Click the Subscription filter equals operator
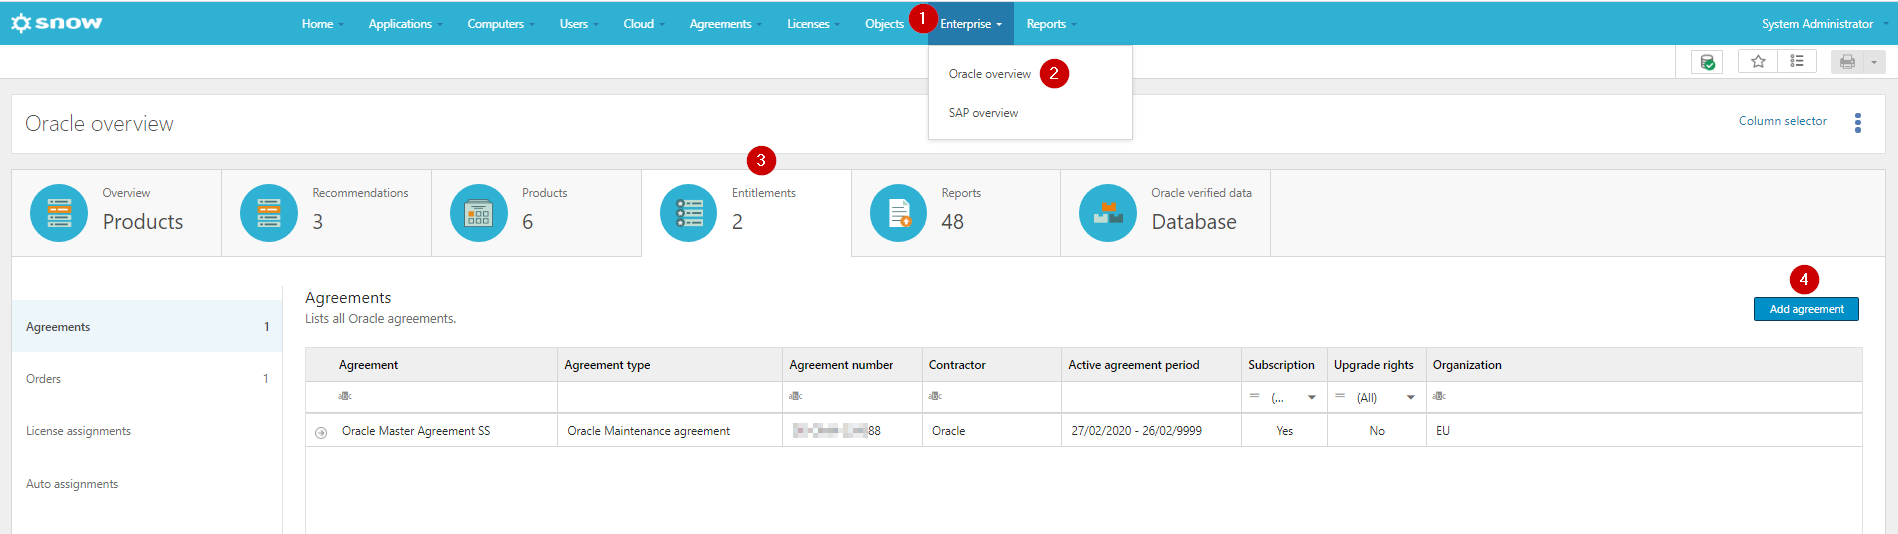The image size is (1898, 534). click(1254, 396)
